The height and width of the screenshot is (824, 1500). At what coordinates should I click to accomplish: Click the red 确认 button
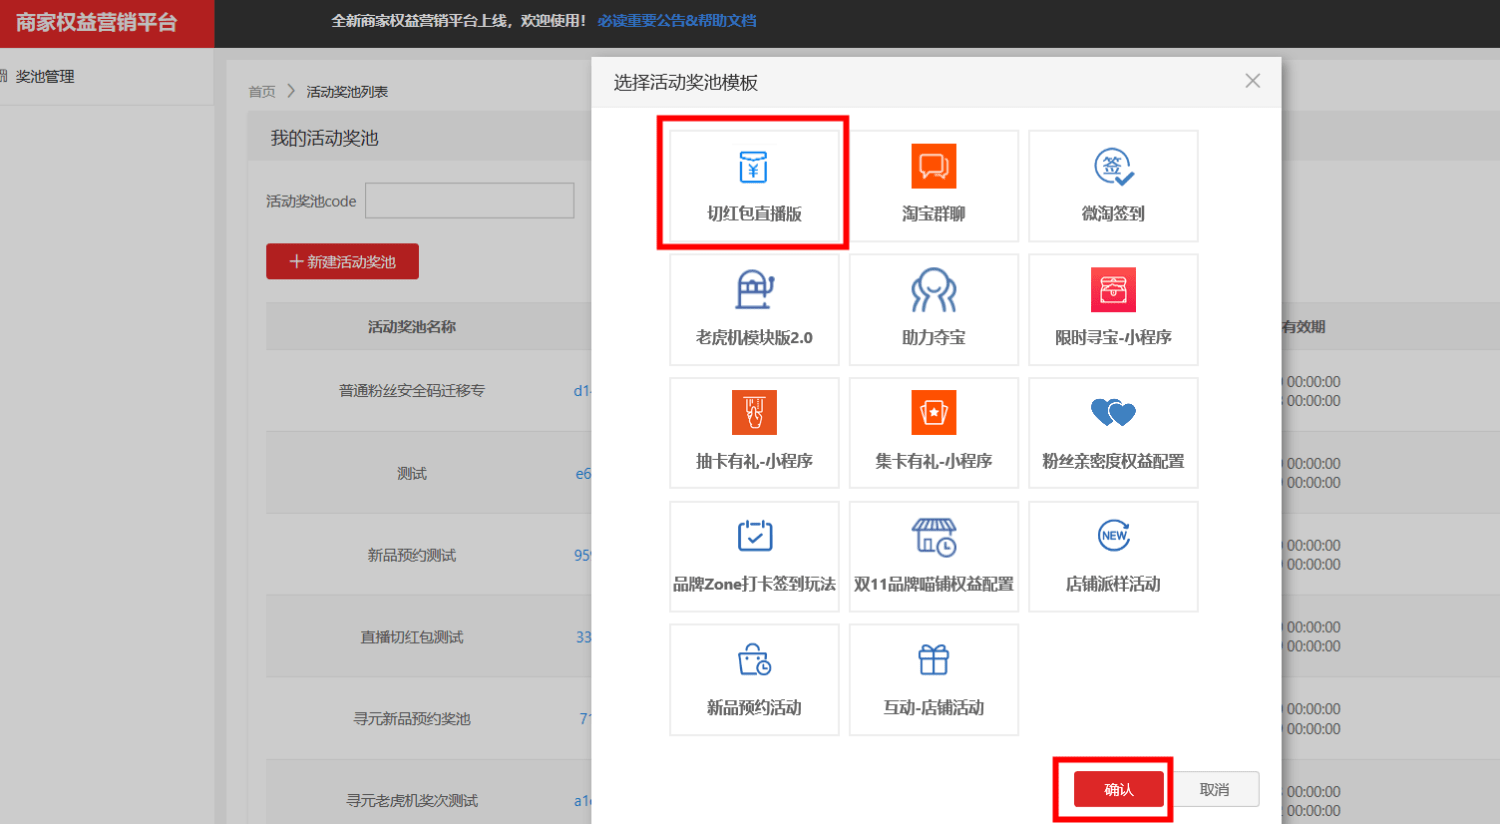coord(1118,789)
